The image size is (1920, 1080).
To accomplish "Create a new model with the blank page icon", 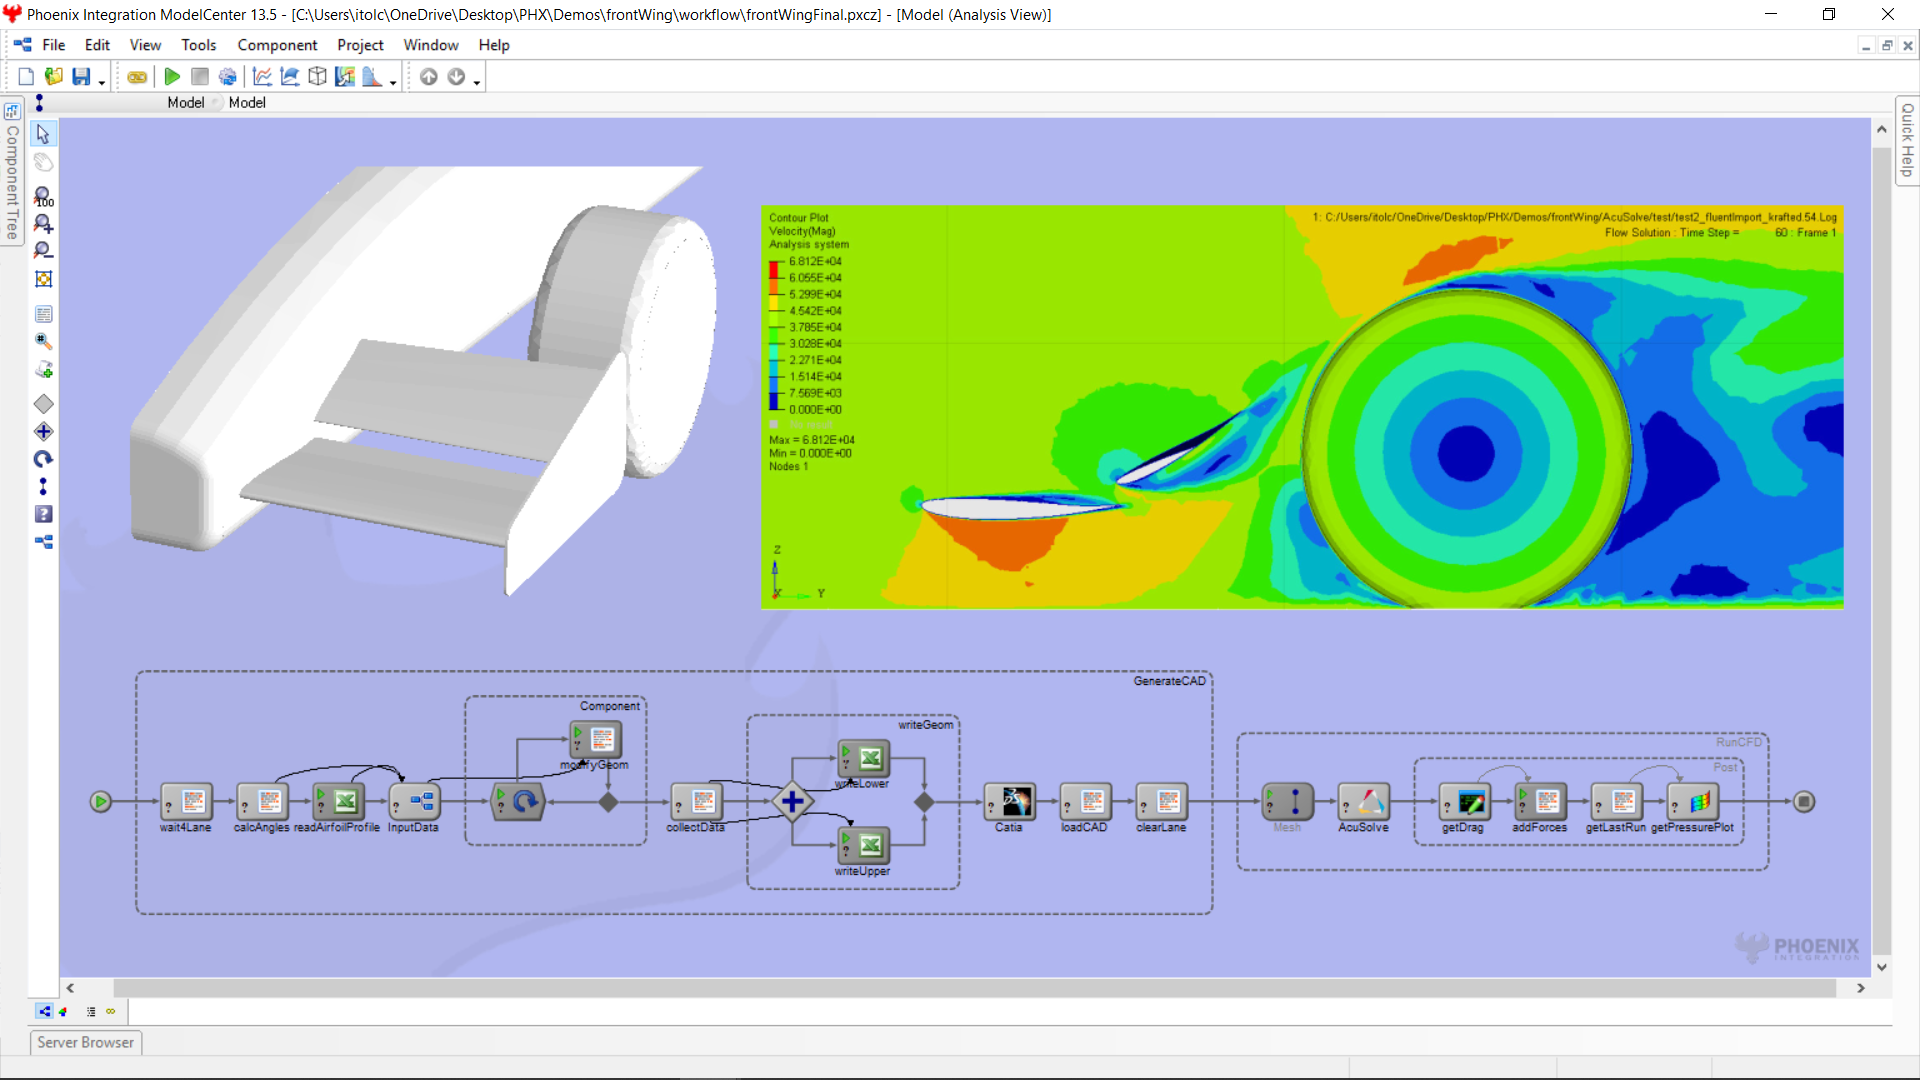I will [x=26, y=77].
